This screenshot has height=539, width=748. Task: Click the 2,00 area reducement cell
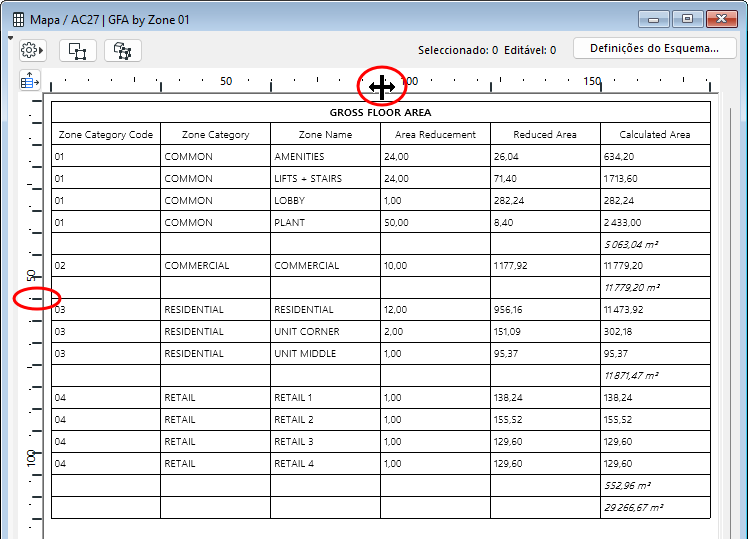coord(435,332)
